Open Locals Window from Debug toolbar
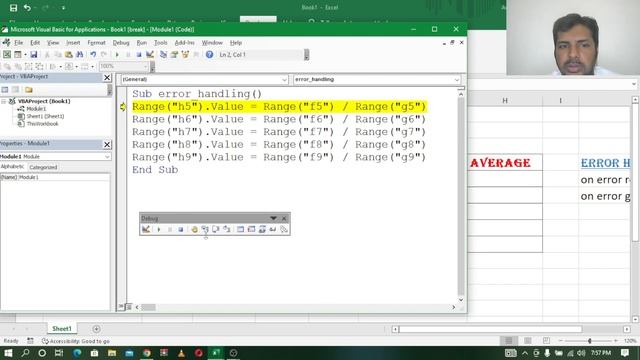The height and width of the screenshot is (360, 640). click(x=240, y=229)
